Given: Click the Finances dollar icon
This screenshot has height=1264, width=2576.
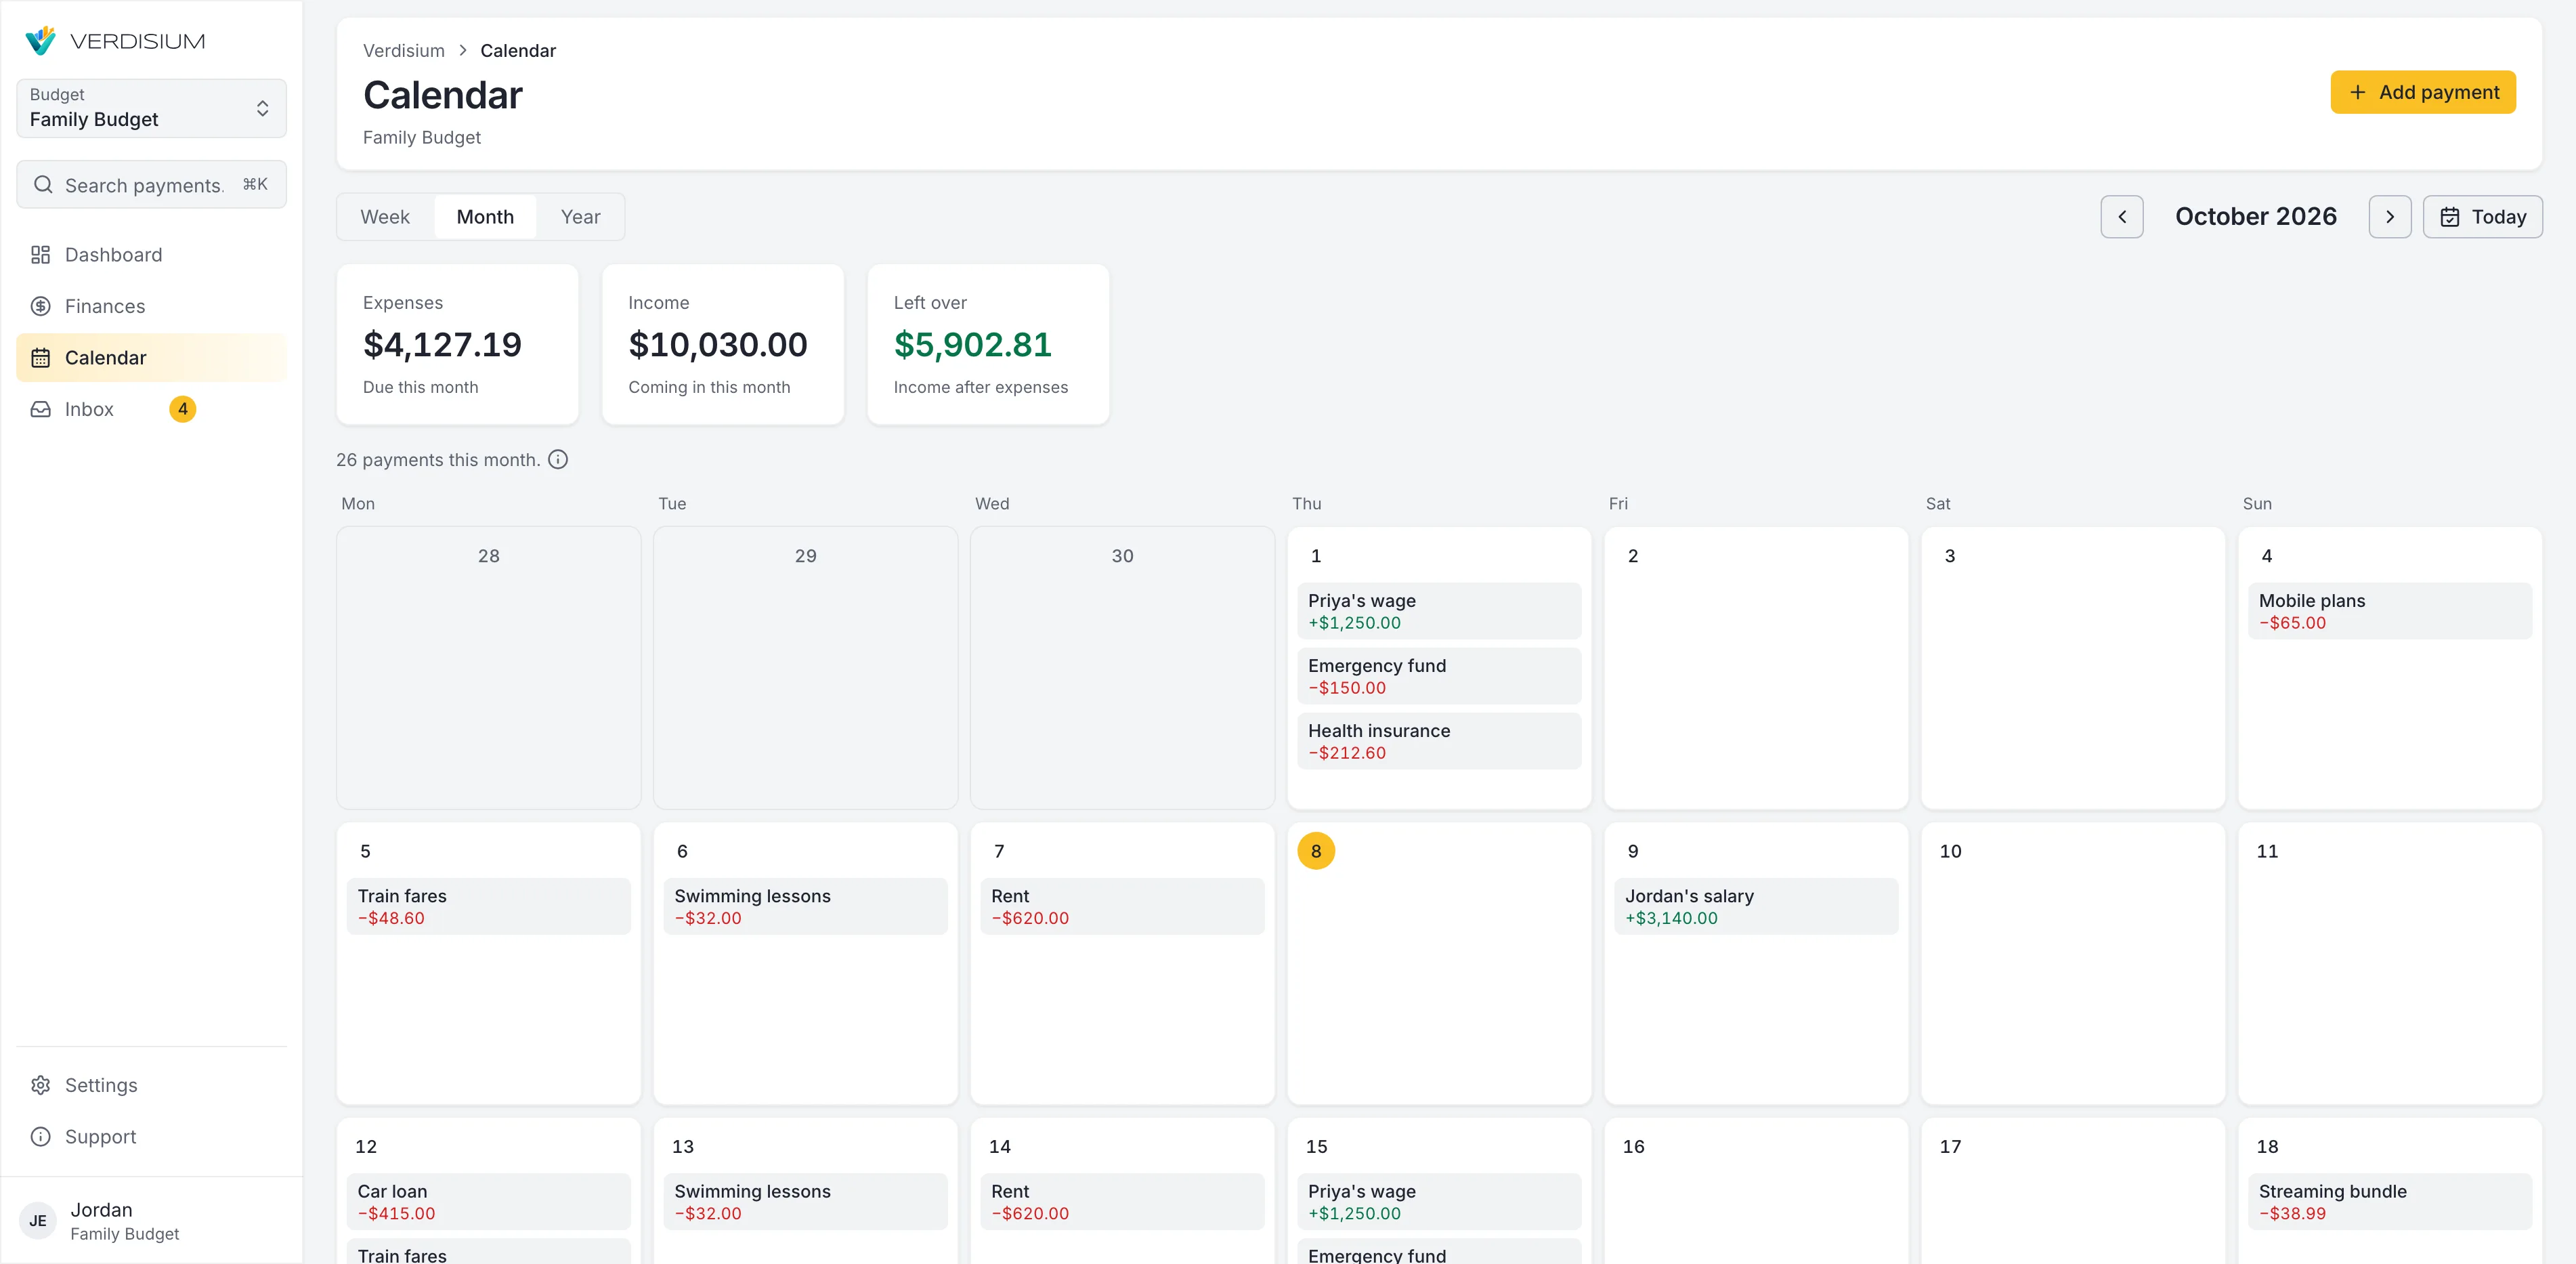Looking at the screenshot, I should point(41,306).
